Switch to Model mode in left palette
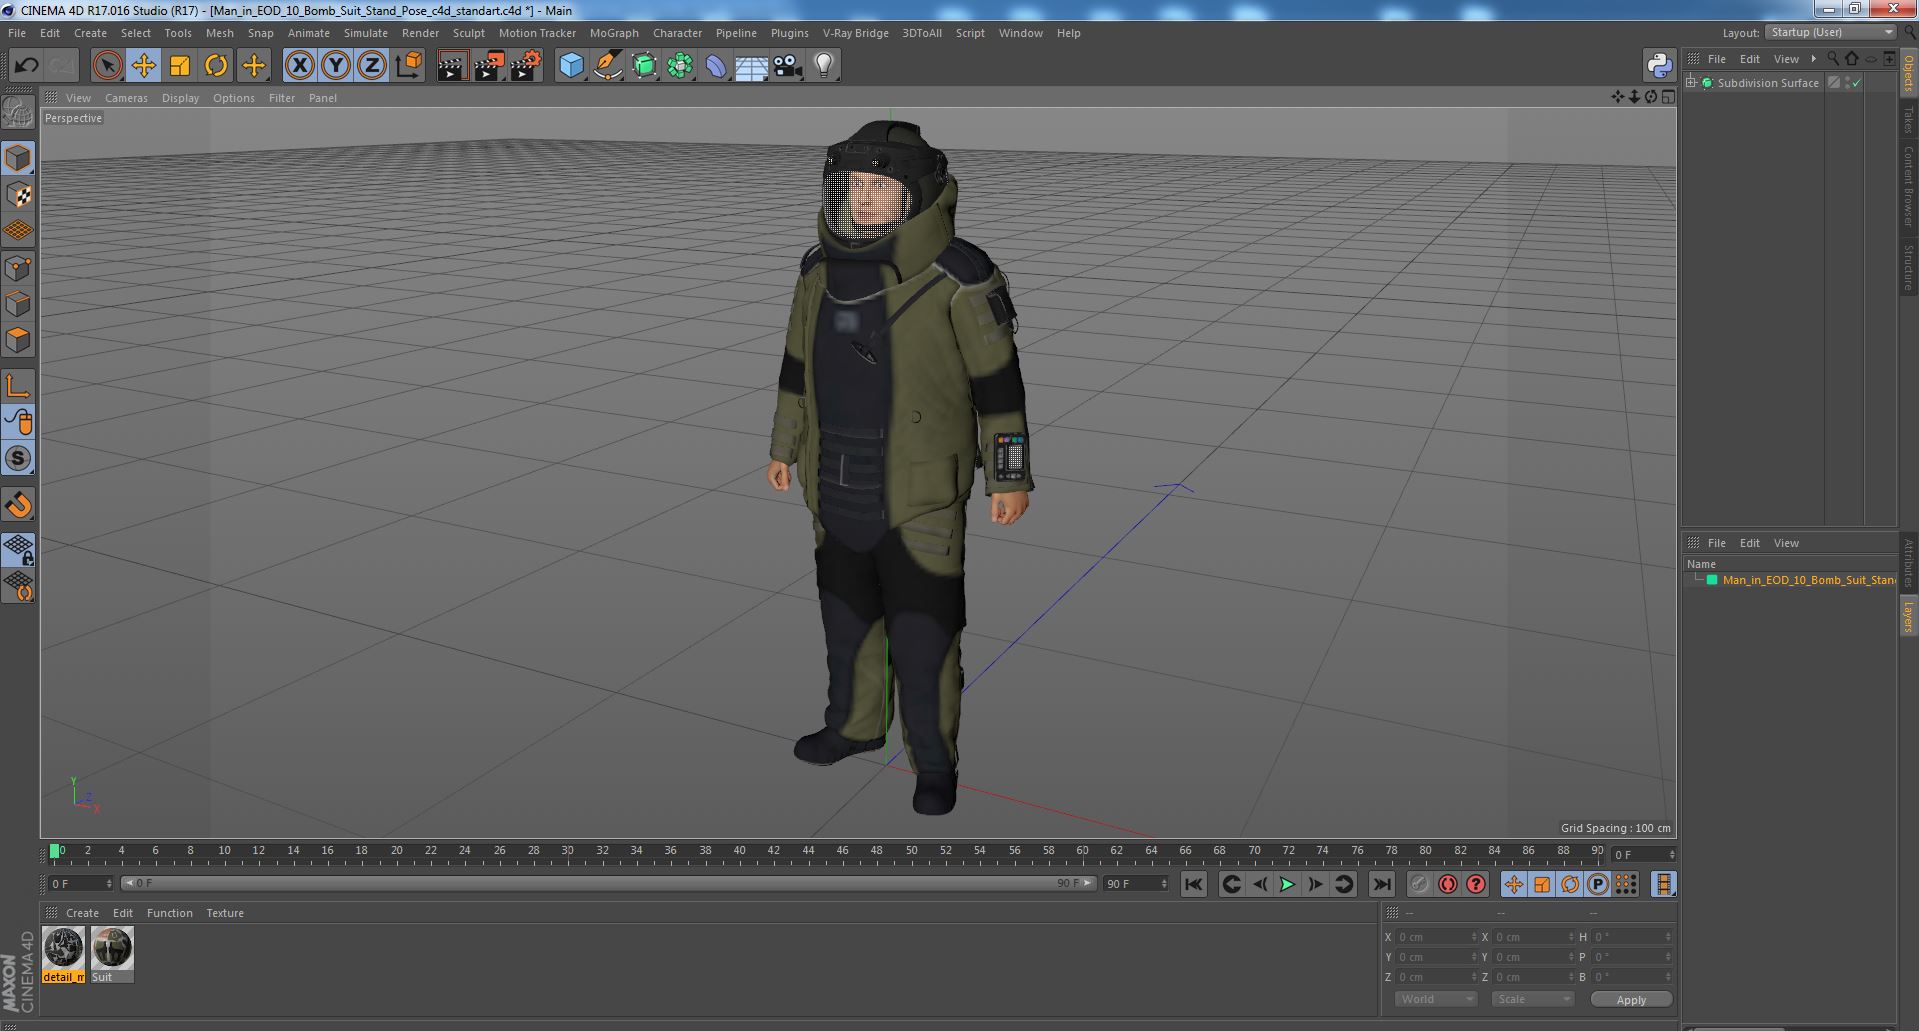 pos(18,158)
